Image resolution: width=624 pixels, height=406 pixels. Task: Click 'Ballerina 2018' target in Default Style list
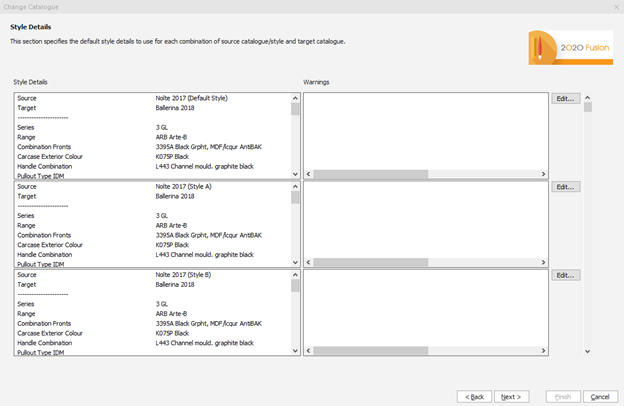point(175,108)
